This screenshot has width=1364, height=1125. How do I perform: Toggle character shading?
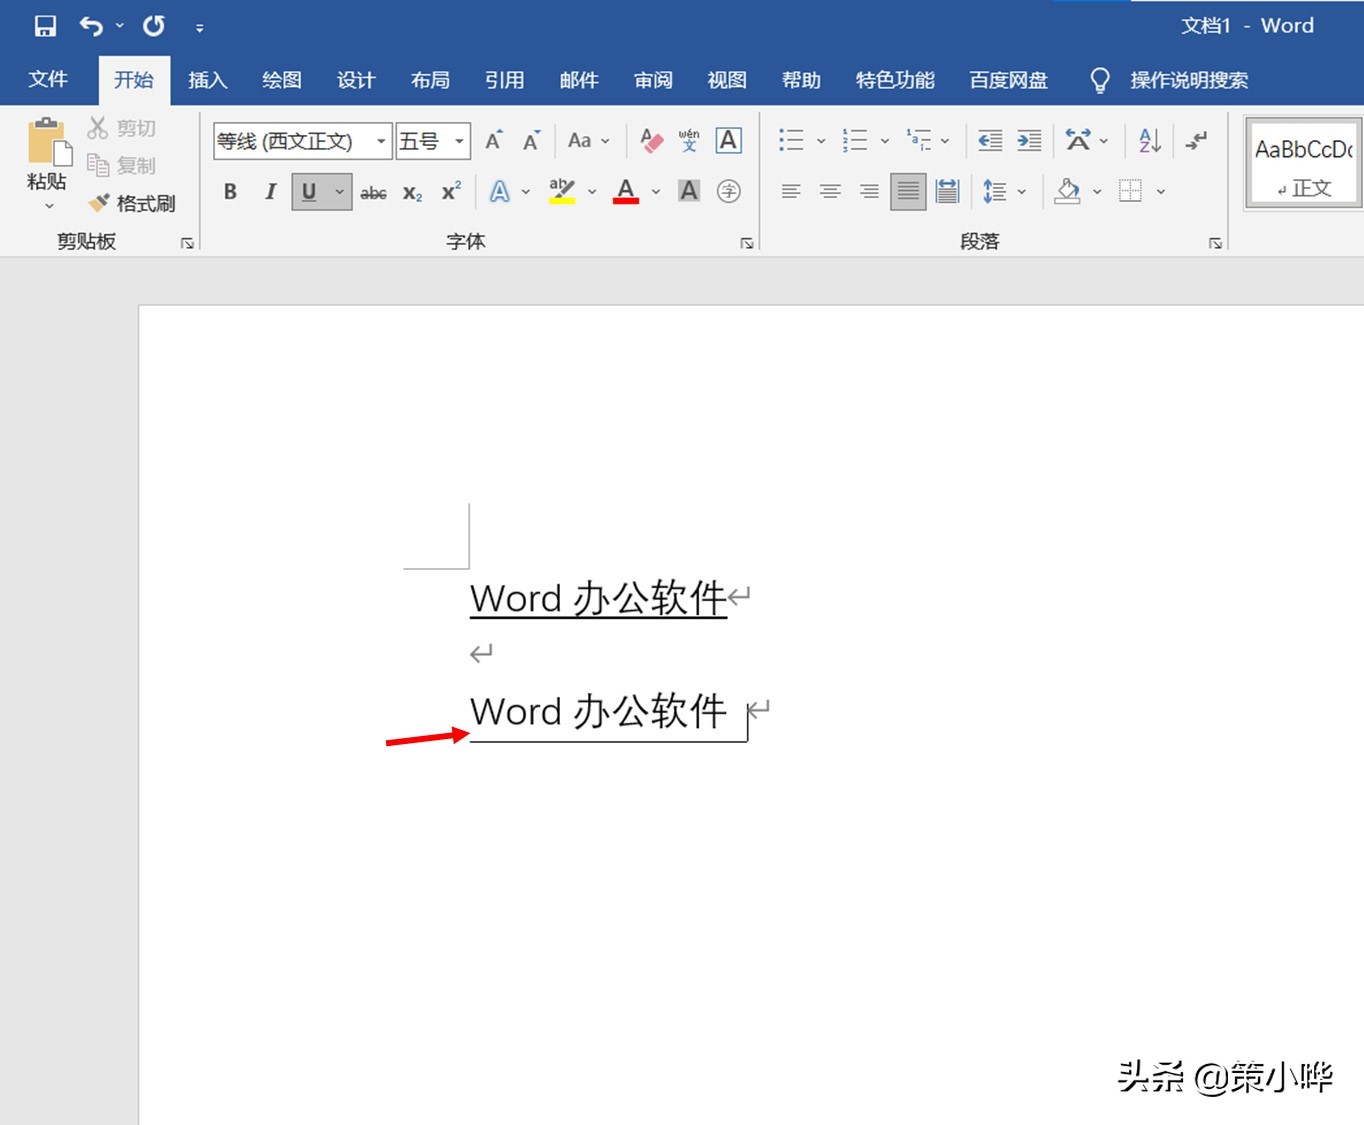pyautogui.click(x=689, y=191)
